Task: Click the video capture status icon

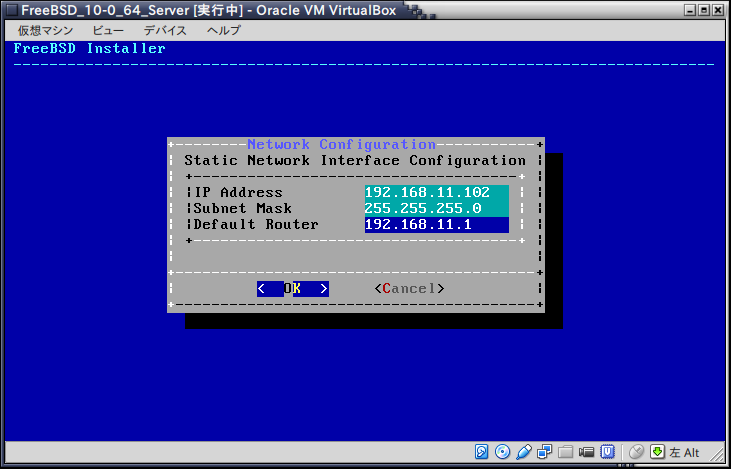Action: tap(587, 451)
